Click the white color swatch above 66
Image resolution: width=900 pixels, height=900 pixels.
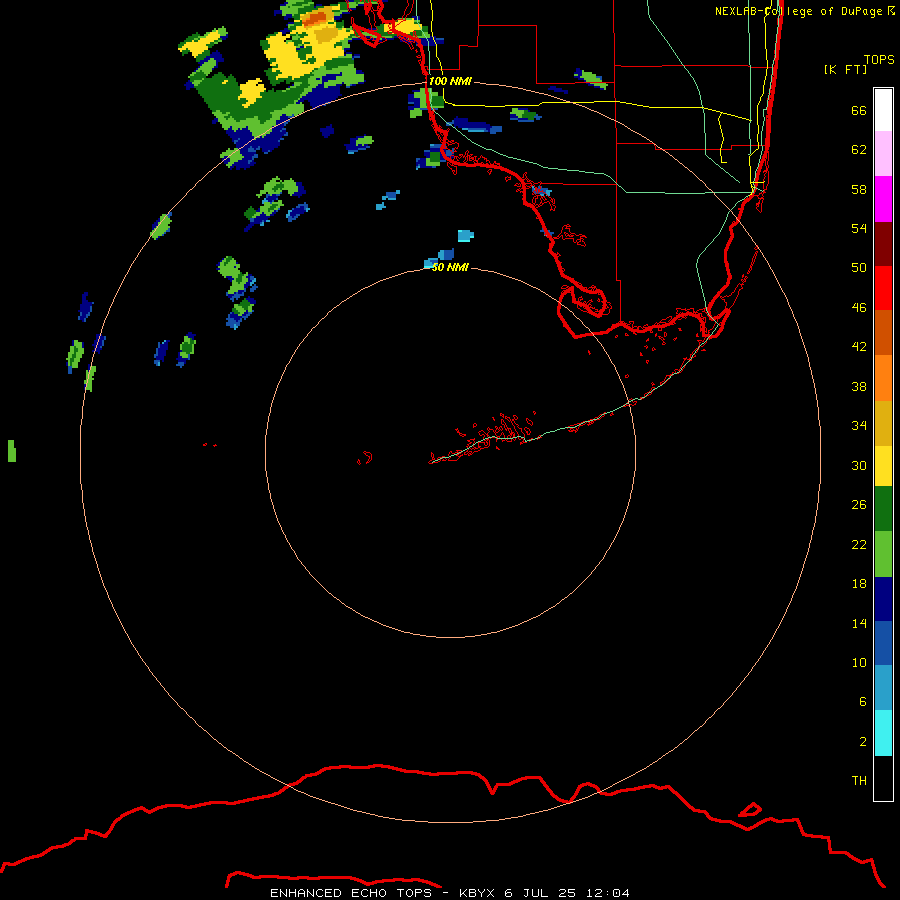click(x=883, y=110)
